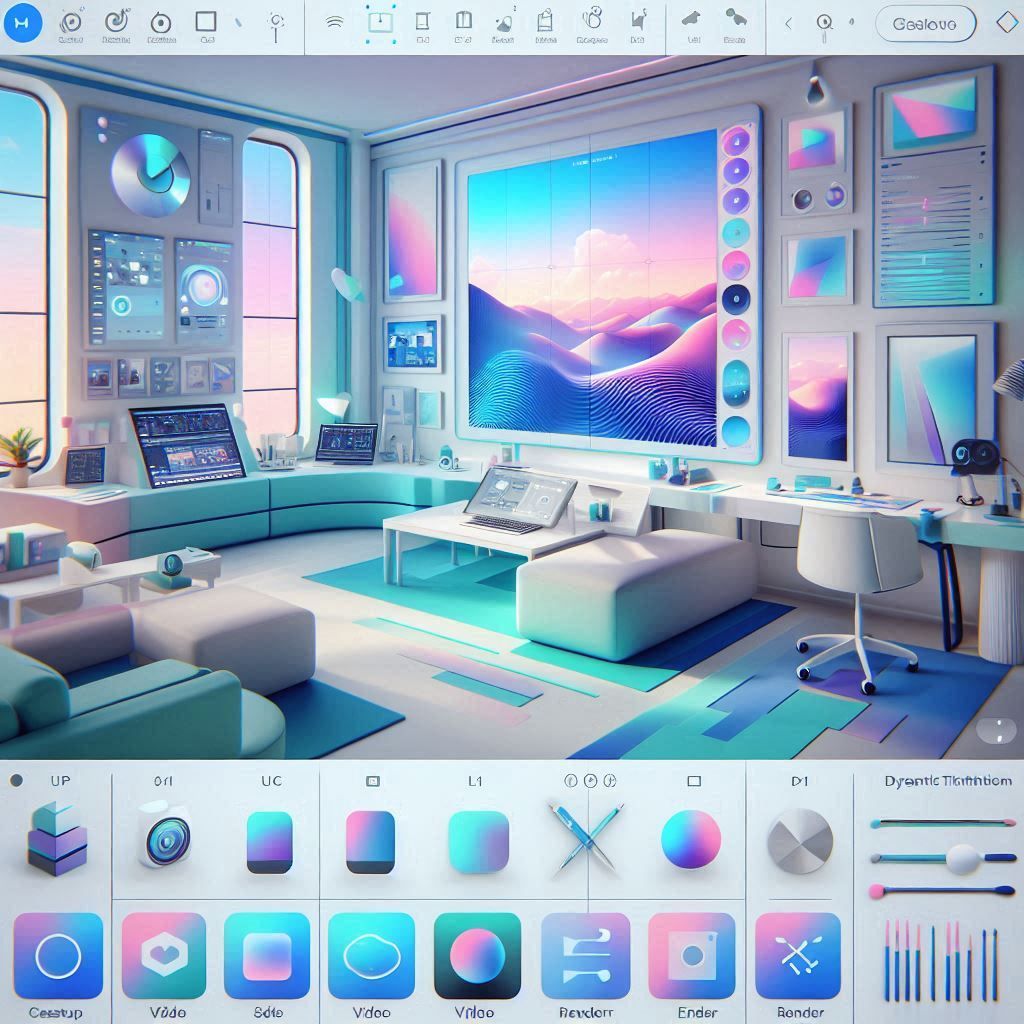Open the Bender tile with crossed tools

[x=798, y=955]
